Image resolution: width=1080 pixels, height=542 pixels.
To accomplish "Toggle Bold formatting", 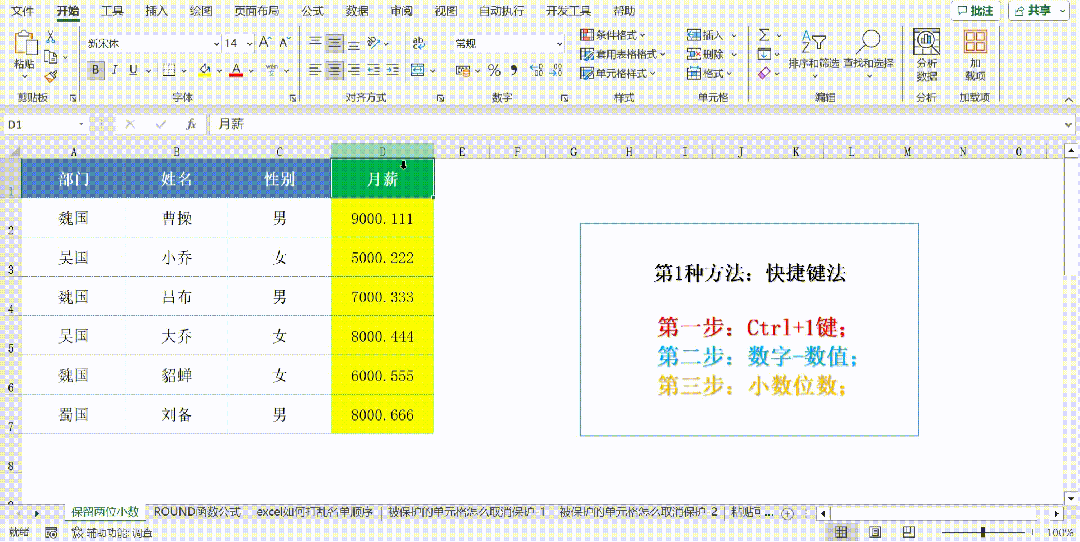I will tap(96, 70).
